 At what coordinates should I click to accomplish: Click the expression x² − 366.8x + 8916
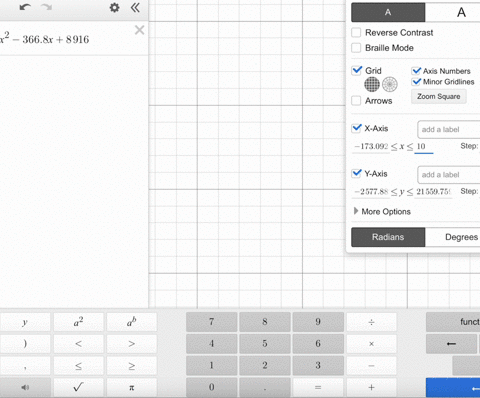[45, 39]
